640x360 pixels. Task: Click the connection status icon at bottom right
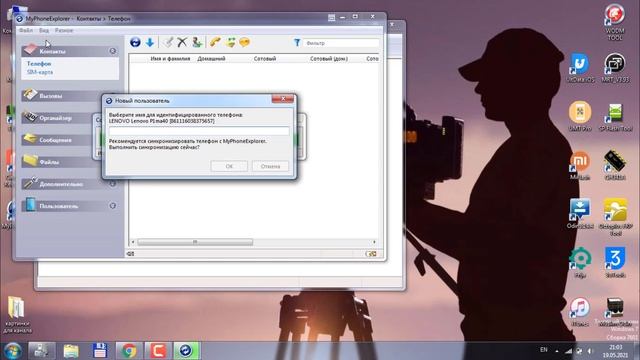click(x=371, y=254)
